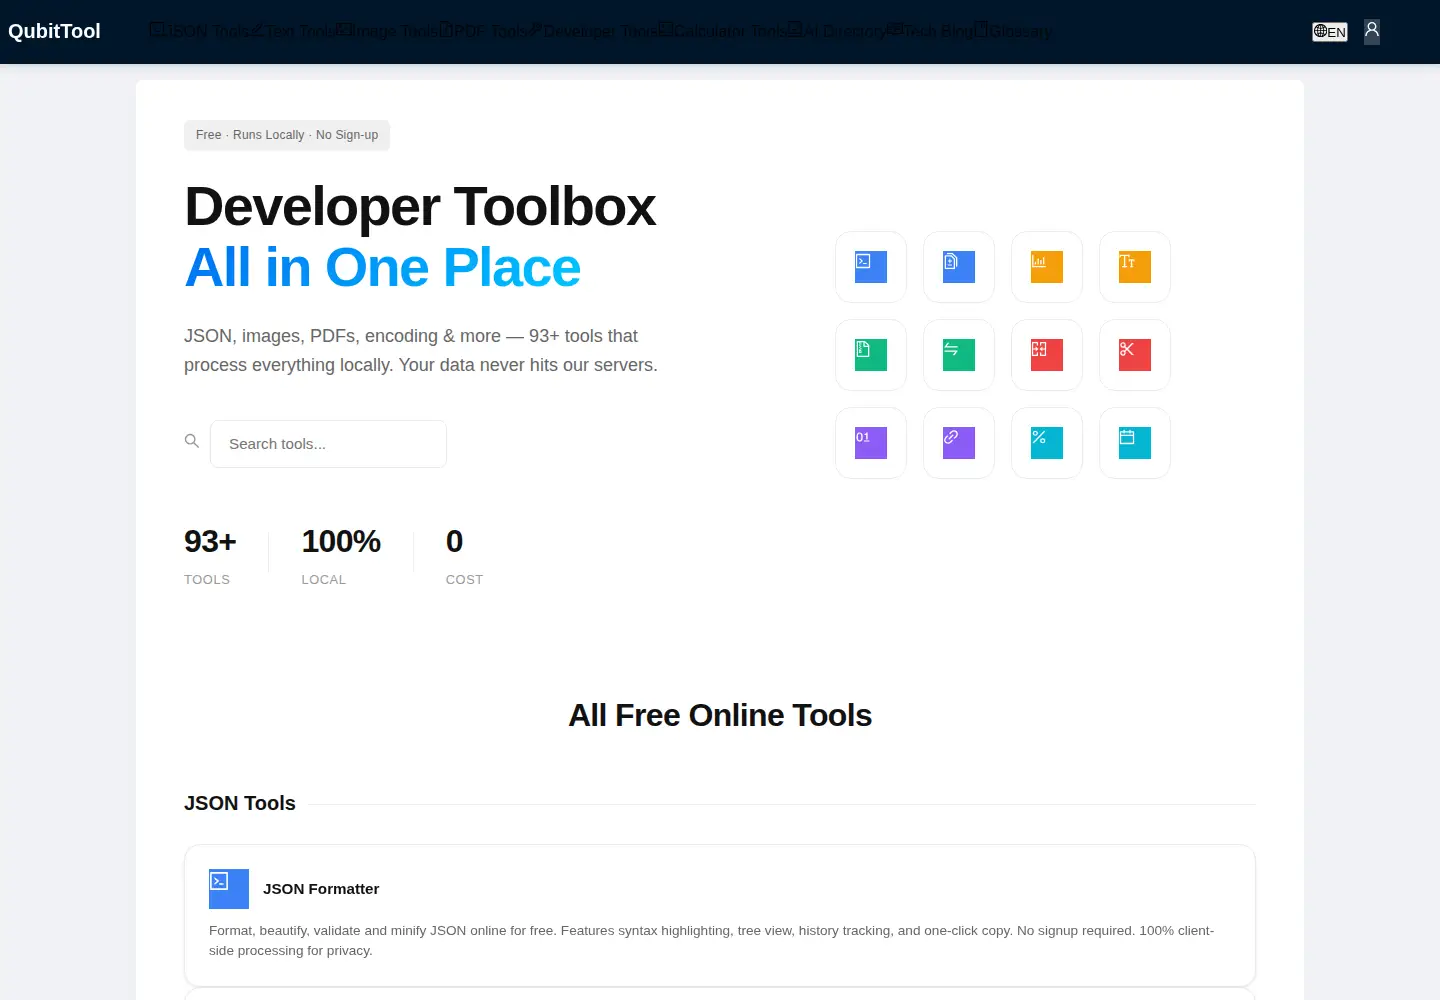This screenshot has width=1440, height=1000.
Task: Open the Glossary link in the navbar
Action: [1014, 31]
